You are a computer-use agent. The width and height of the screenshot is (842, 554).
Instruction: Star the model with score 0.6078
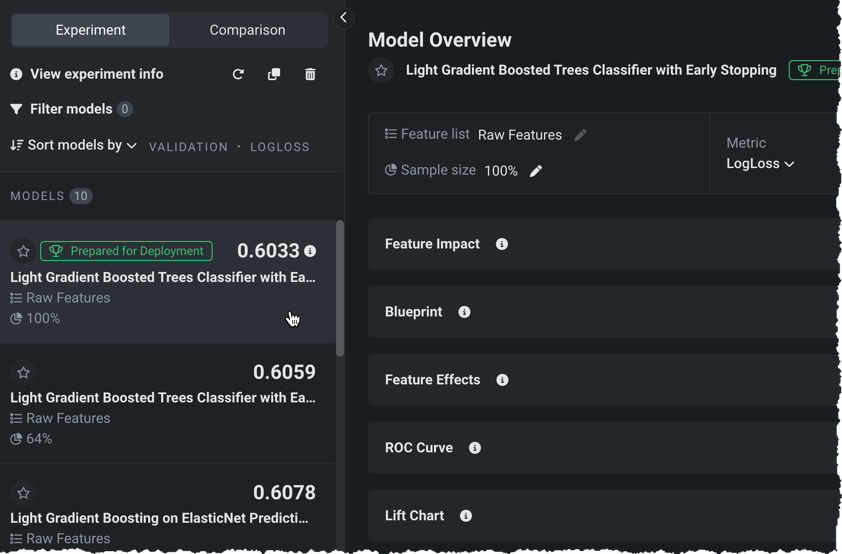[23, 493]
